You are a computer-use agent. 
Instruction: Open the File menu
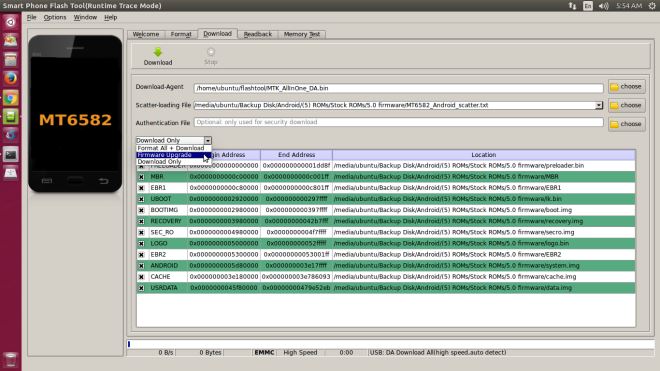pyautogui.click(x=32, y=17)
